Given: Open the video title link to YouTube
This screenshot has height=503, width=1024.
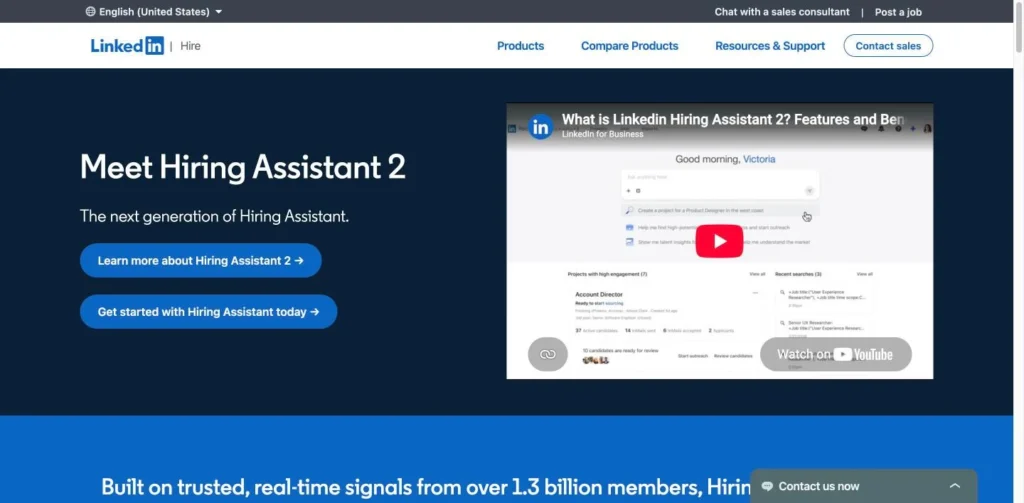Looking at the screenshot, I should [733, 120].
